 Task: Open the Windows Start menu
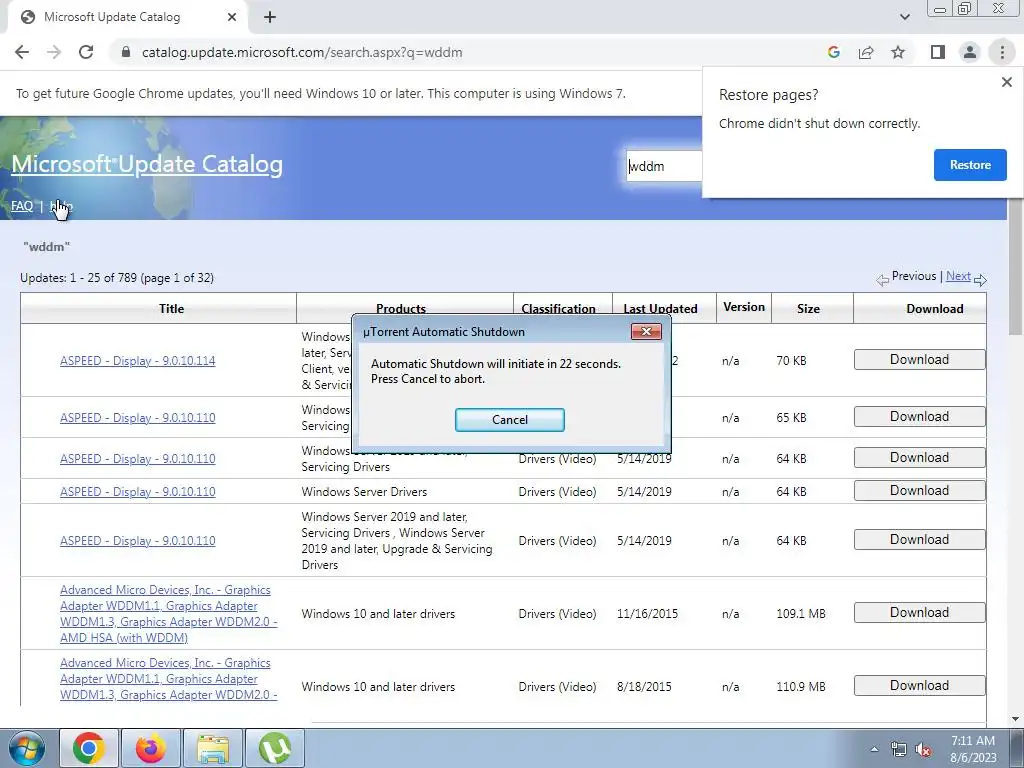click(x=27, y=748)
